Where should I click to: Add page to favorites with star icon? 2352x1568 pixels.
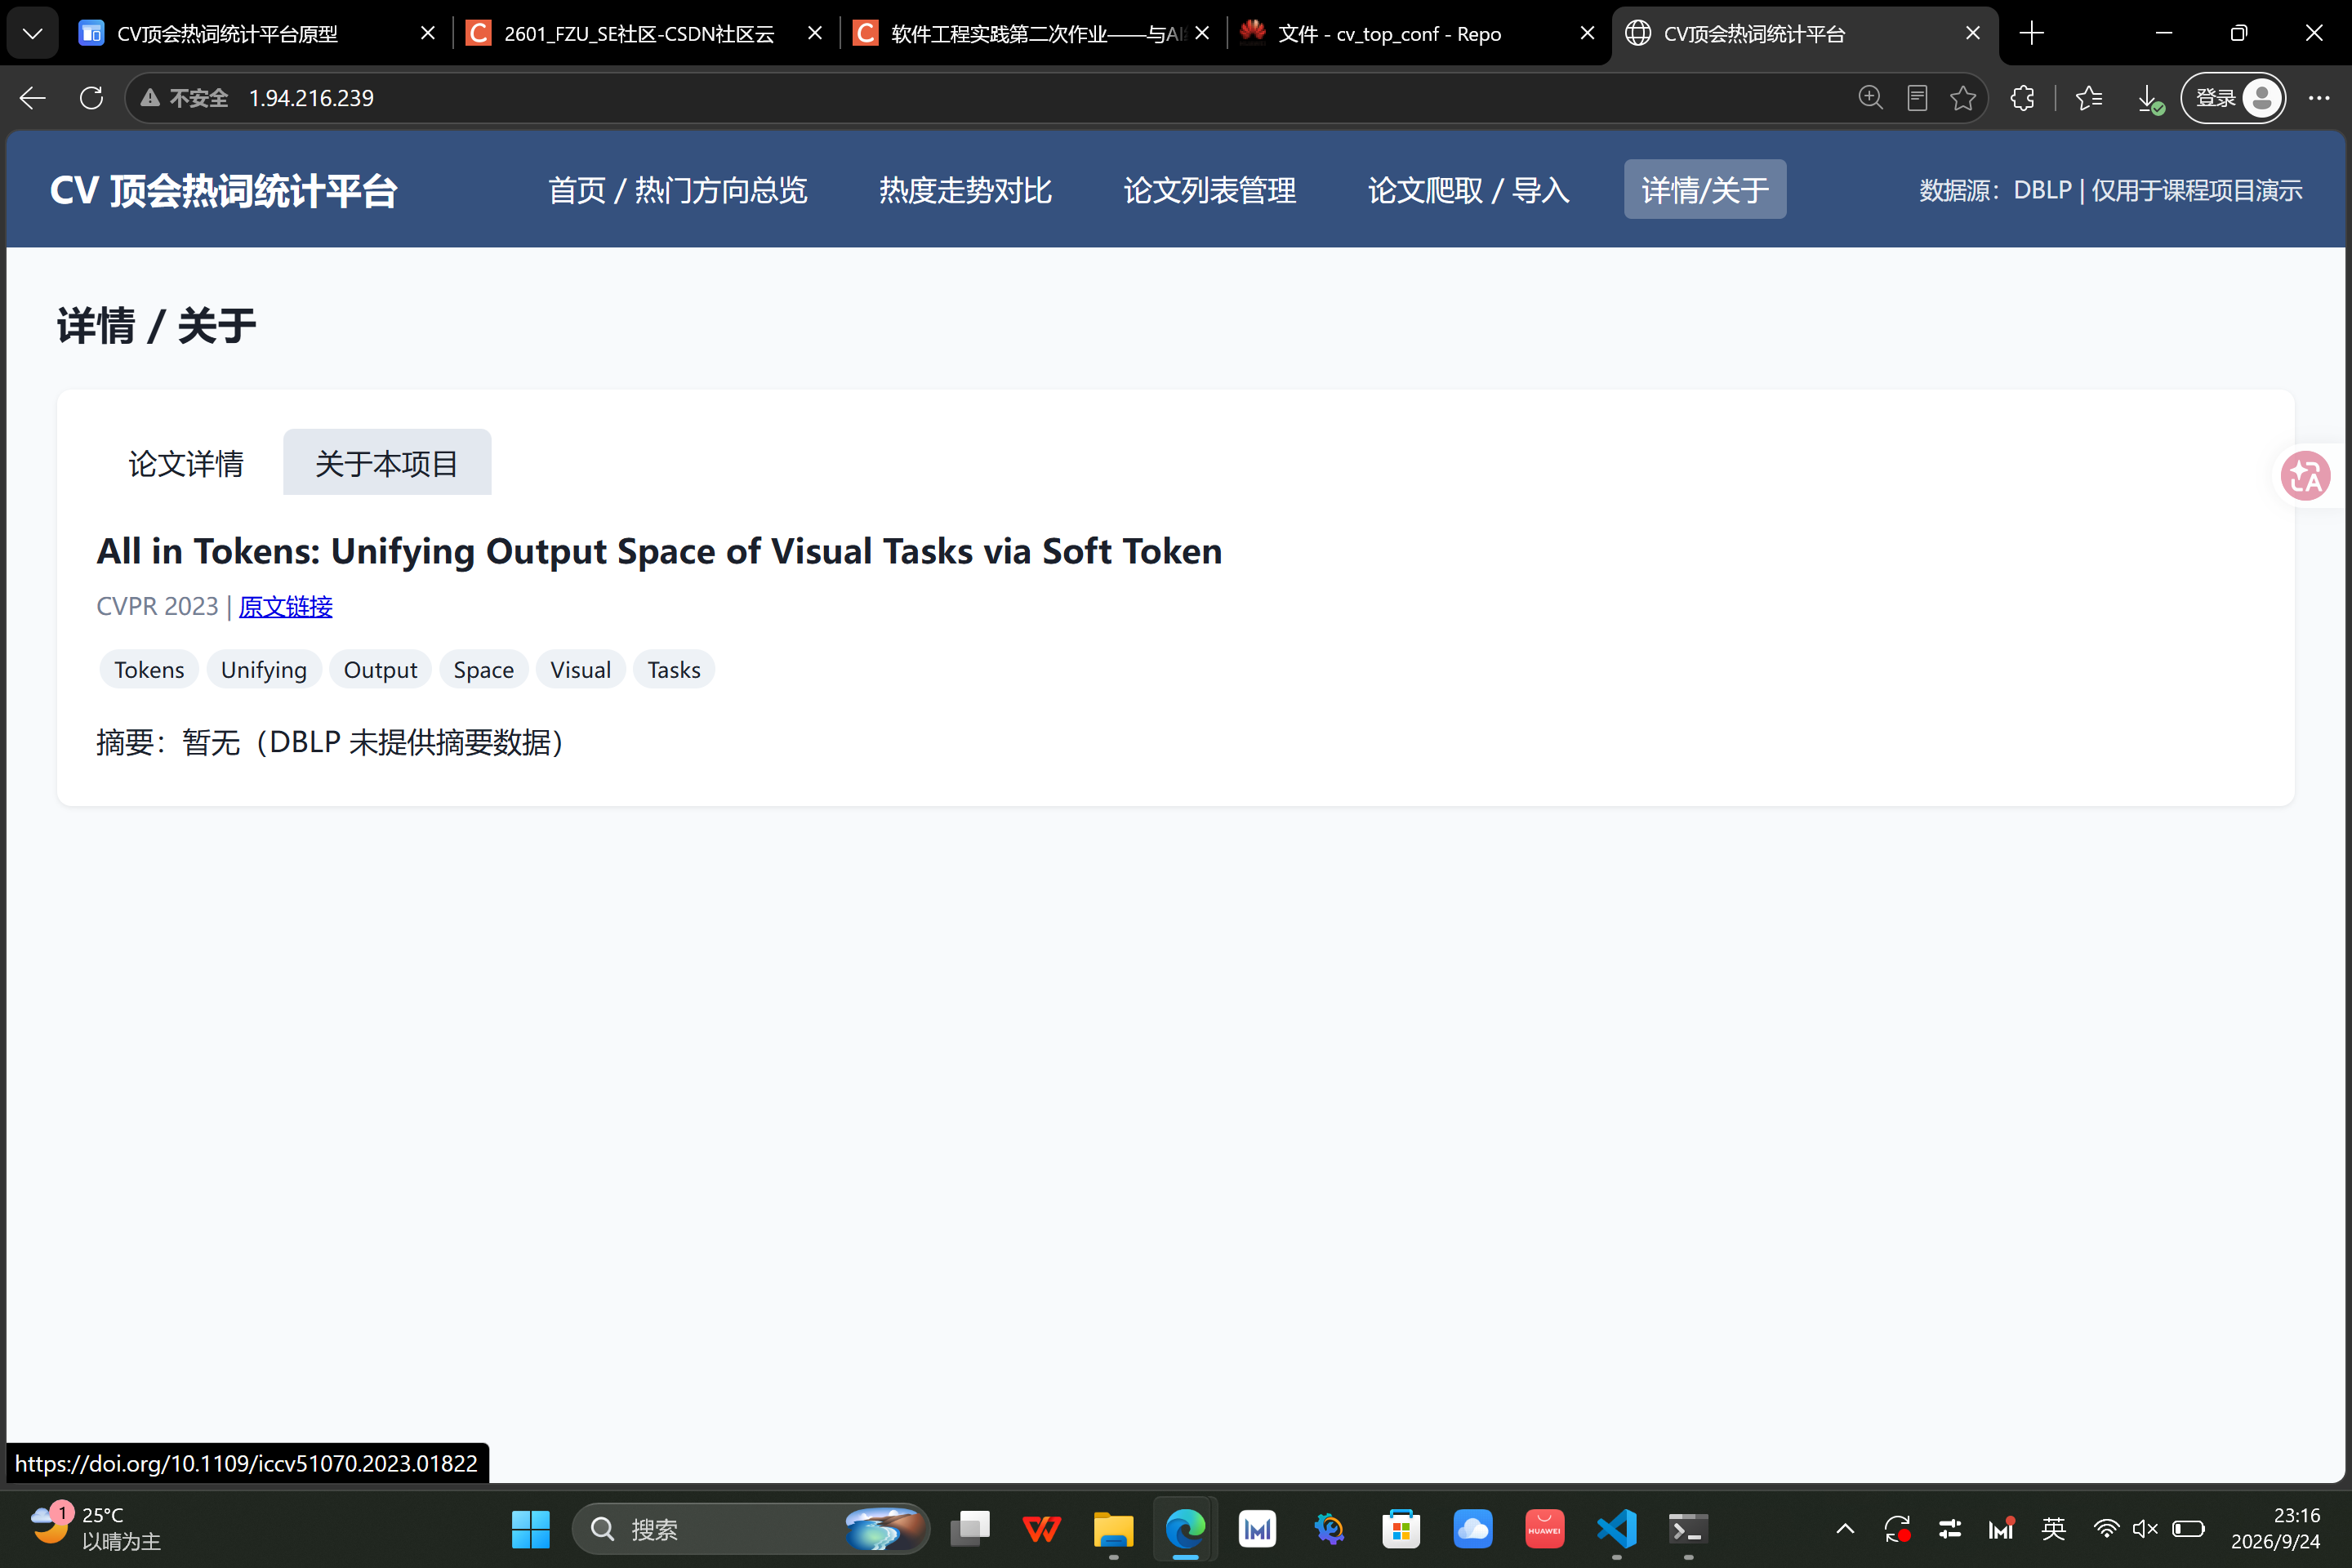(x=1963, y=98)
